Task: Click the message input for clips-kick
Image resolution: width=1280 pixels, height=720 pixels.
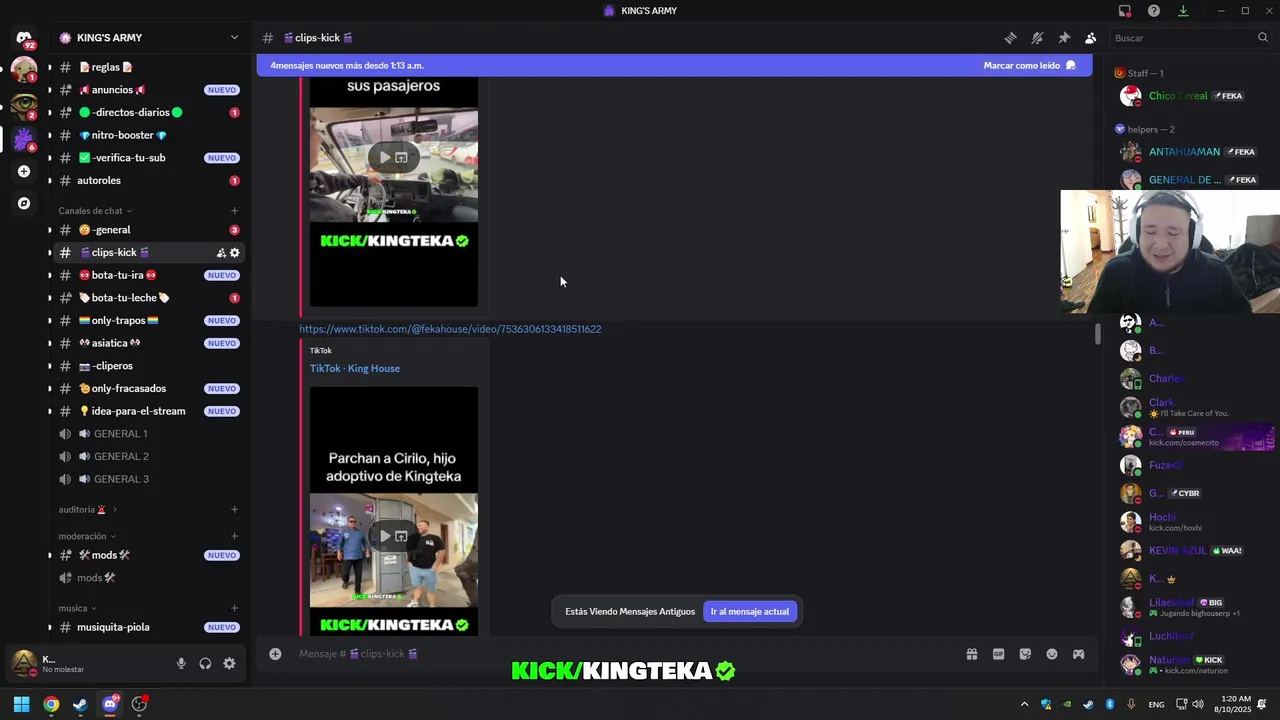Action: [620, 654]
